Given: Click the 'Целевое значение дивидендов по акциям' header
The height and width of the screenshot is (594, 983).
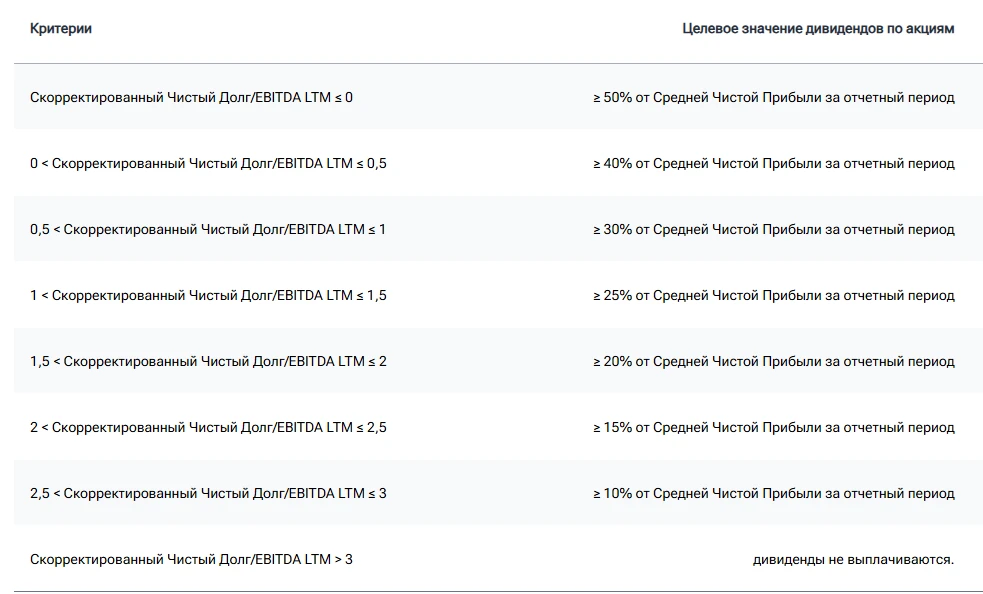Looking at the screenshot, I should pos(818,28).
